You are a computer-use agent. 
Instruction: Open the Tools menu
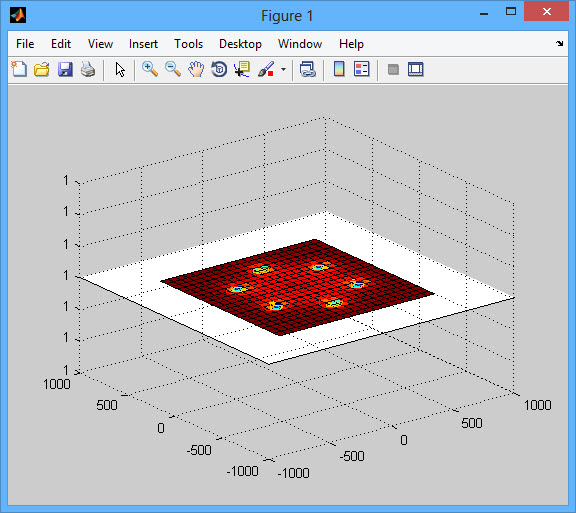point(188,44)
